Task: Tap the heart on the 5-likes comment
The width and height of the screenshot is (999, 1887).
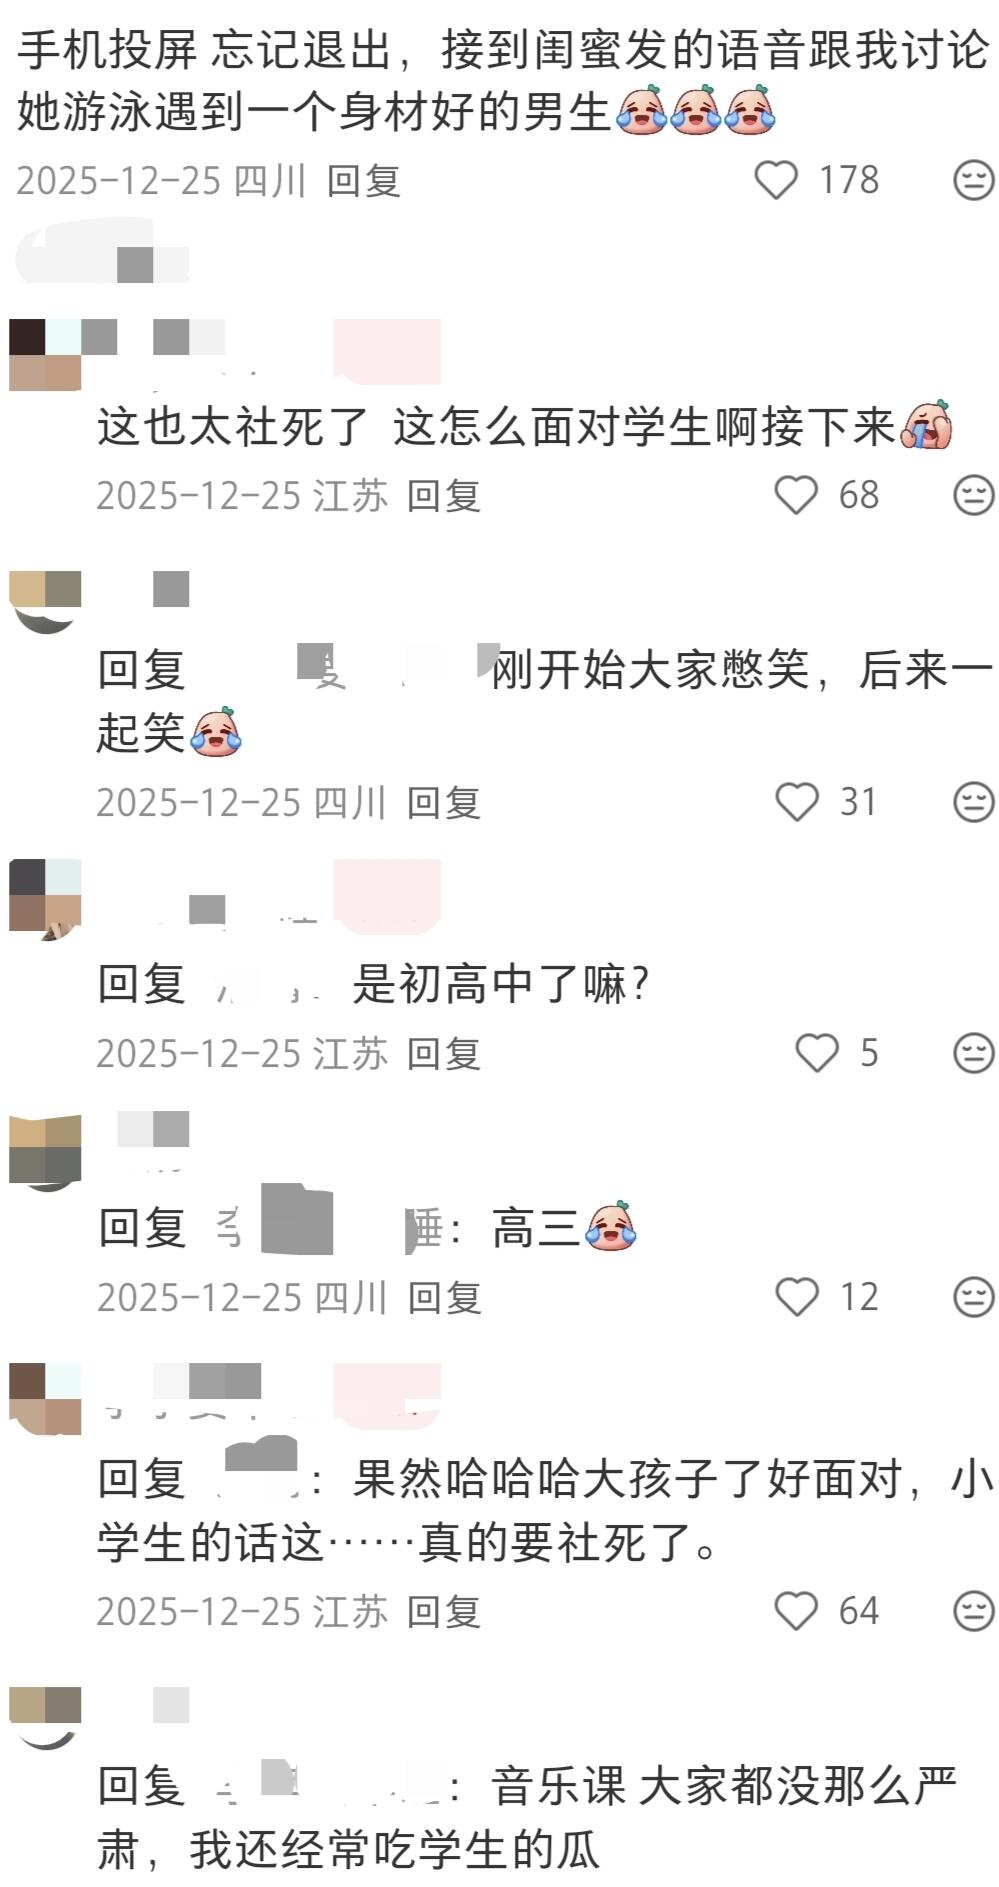Action: tap(817, 1053)
